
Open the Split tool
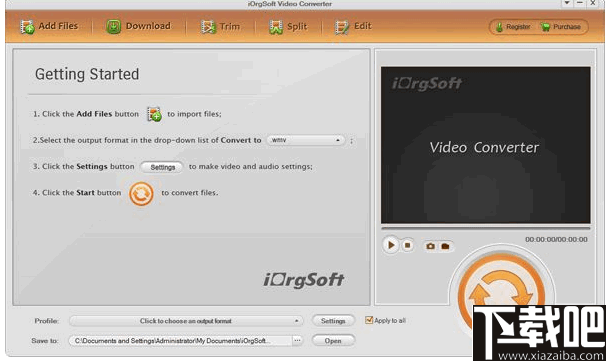coord(288,26)
